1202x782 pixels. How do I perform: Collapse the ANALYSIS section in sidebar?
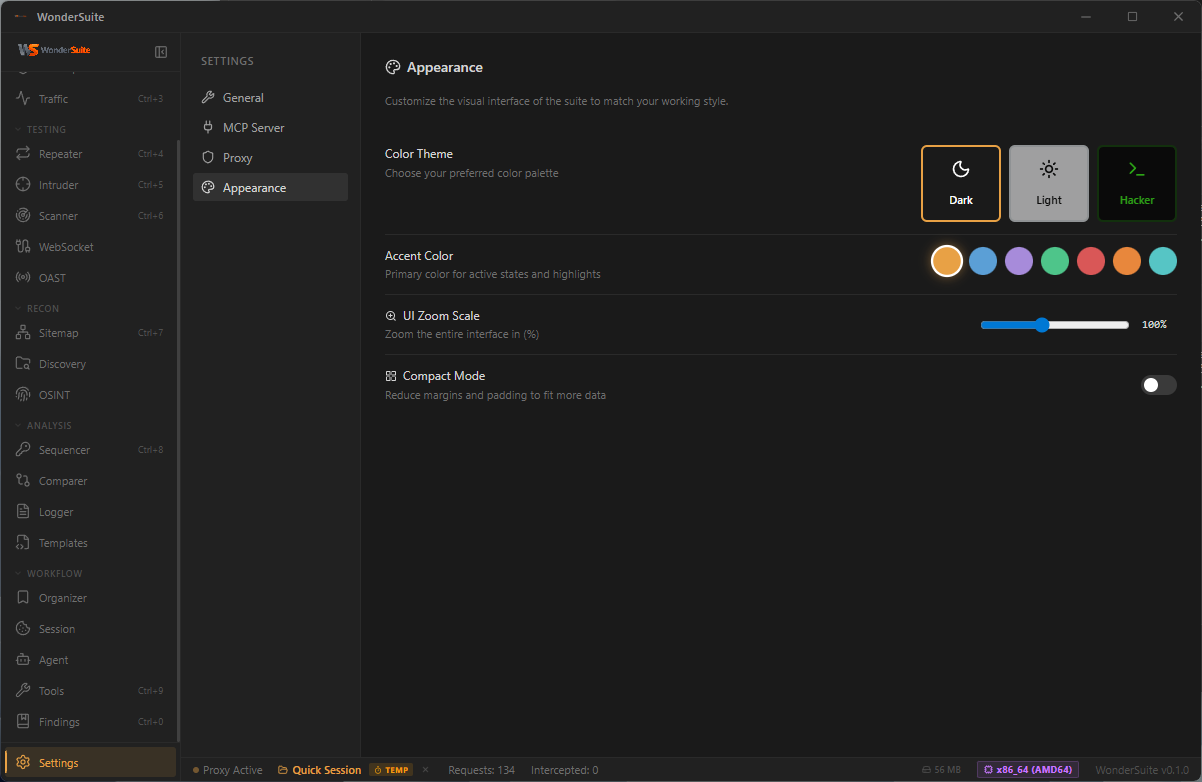(43, 425)
